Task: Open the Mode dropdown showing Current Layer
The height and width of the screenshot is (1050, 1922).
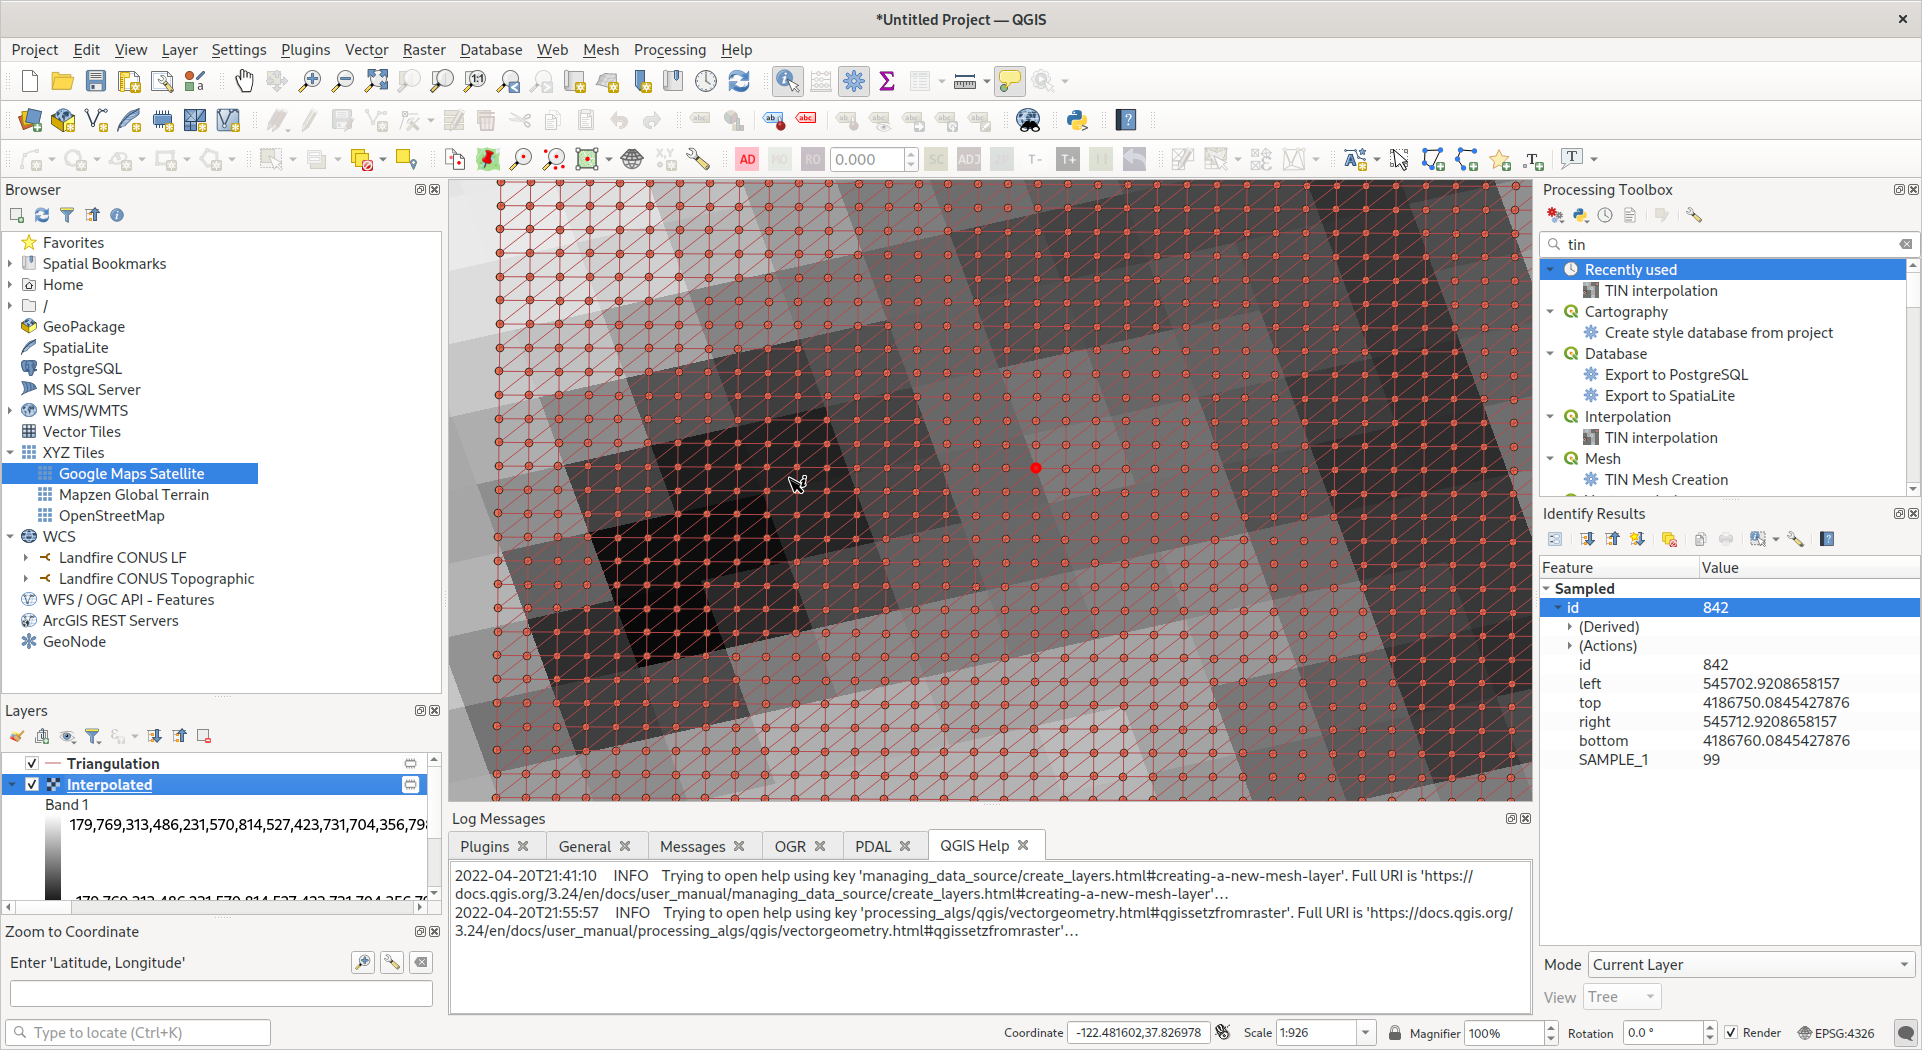Action: (x=1750, y=965)
